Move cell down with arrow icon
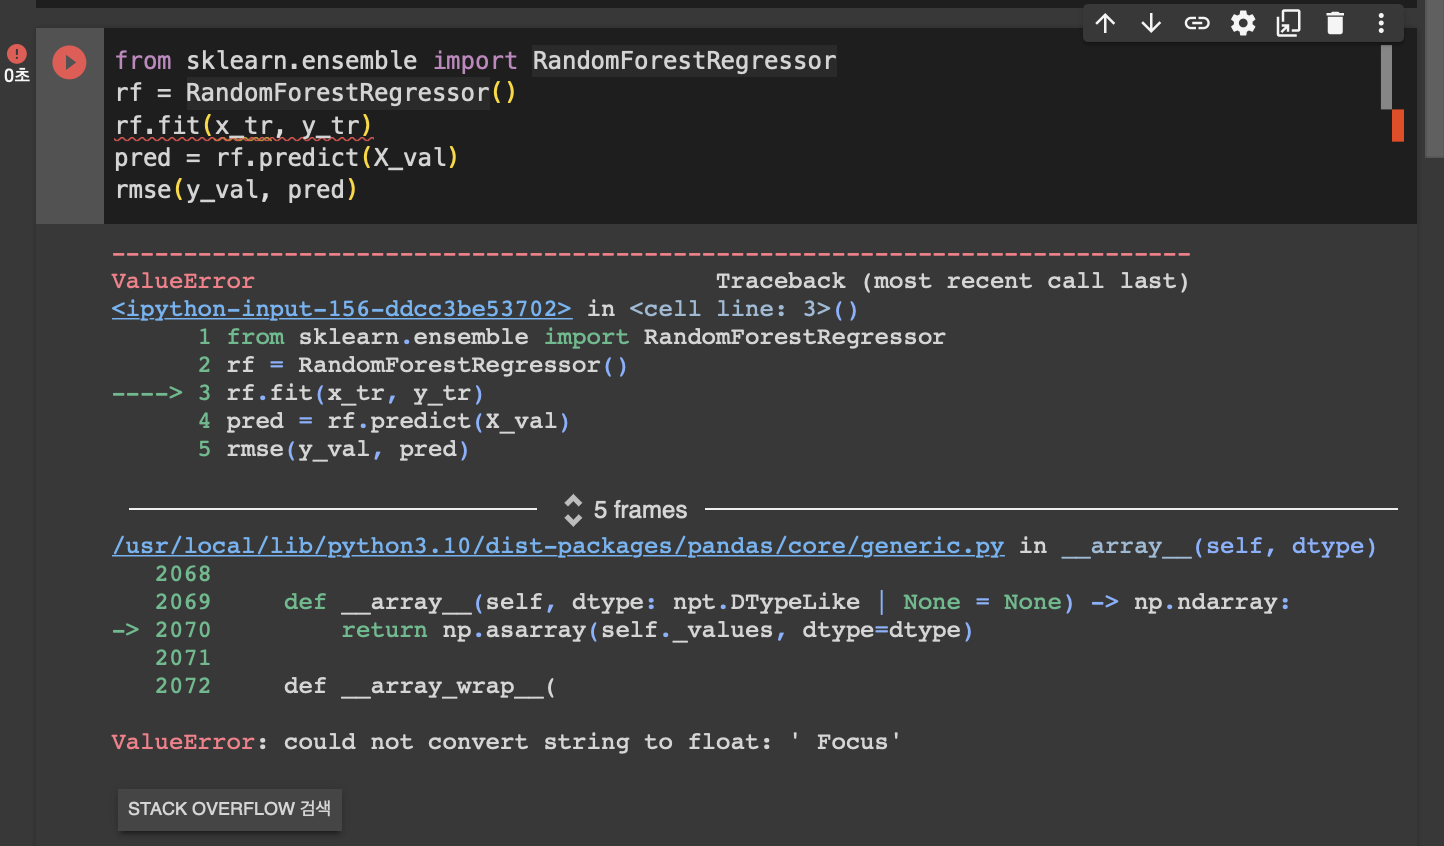The image size is (1444, 846). tap(1151, 23)
